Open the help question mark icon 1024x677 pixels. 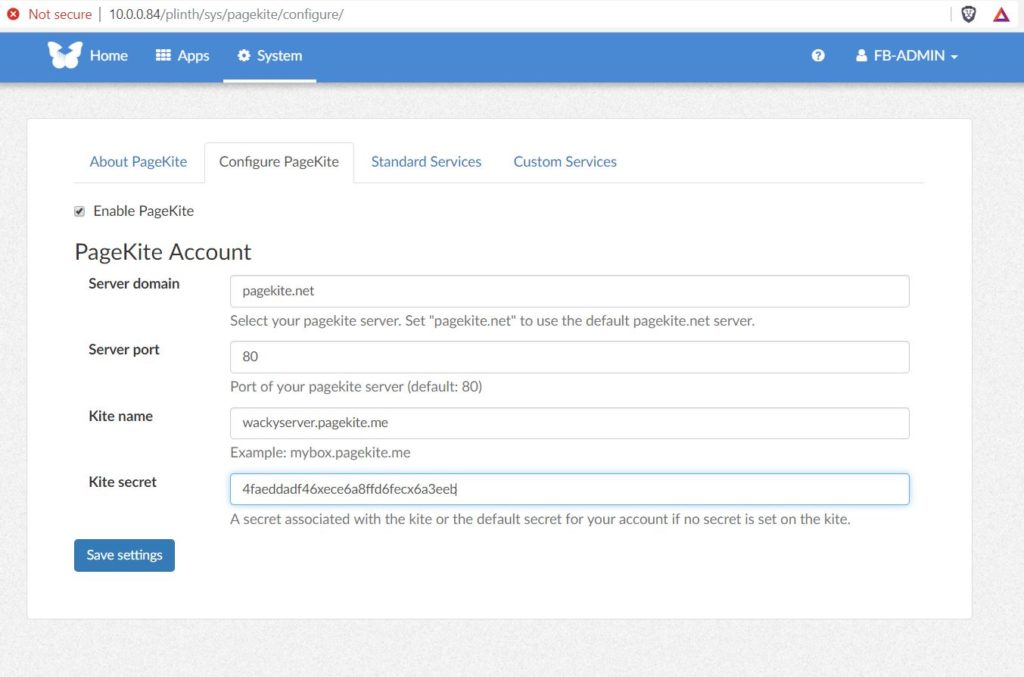[818, 55]
